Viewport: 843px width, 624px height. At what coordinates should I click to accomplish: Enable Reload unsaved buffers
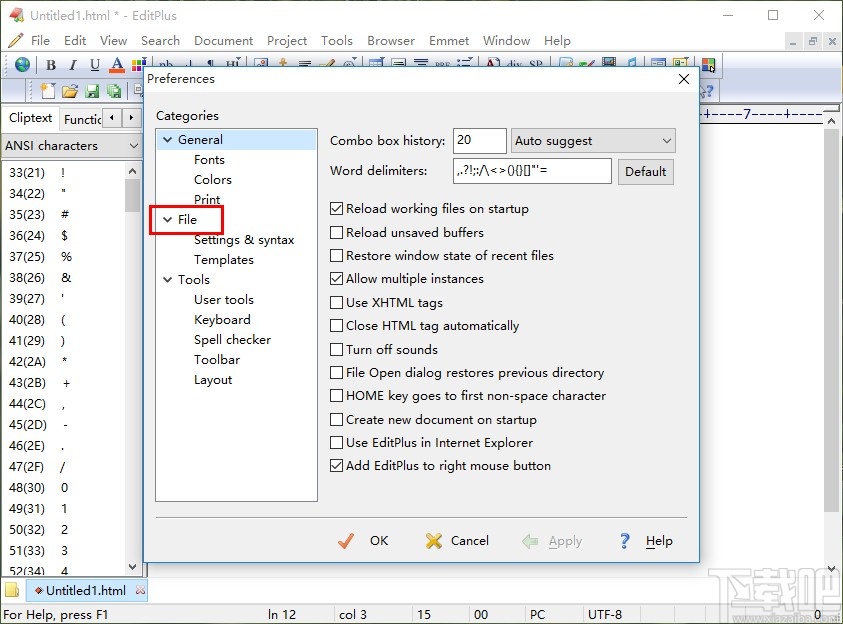337,232
